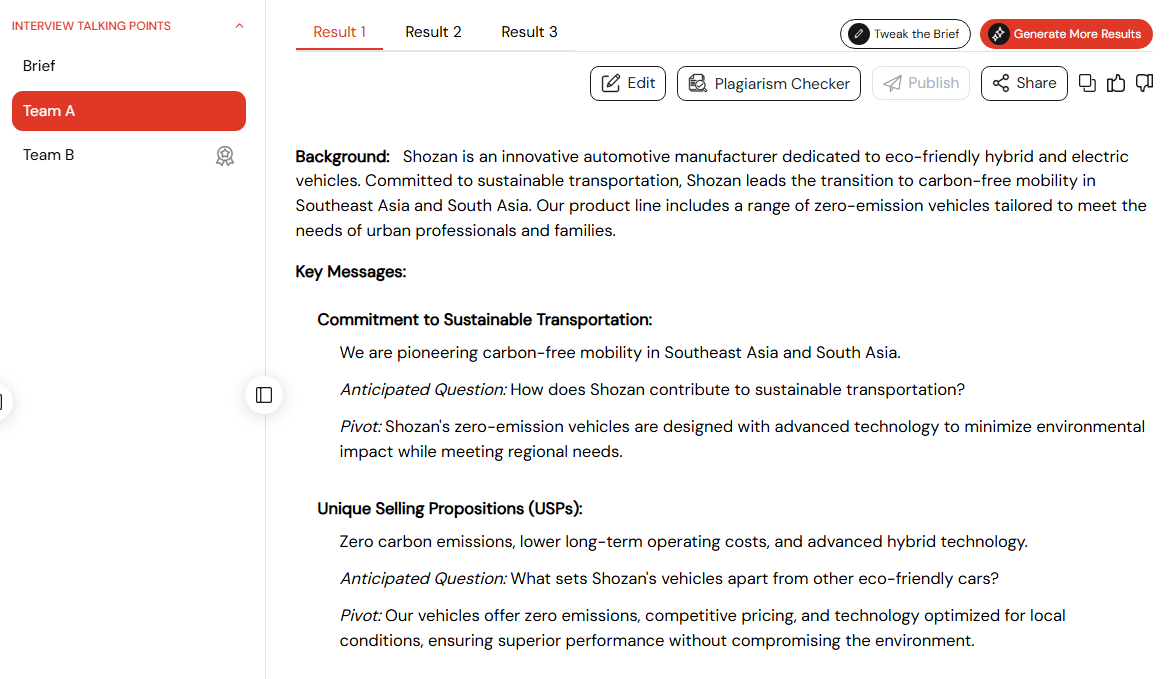Click the pivot text 'Our vehicles offer zero emissions'
The image size is (1173, 679).
point(702,628)
